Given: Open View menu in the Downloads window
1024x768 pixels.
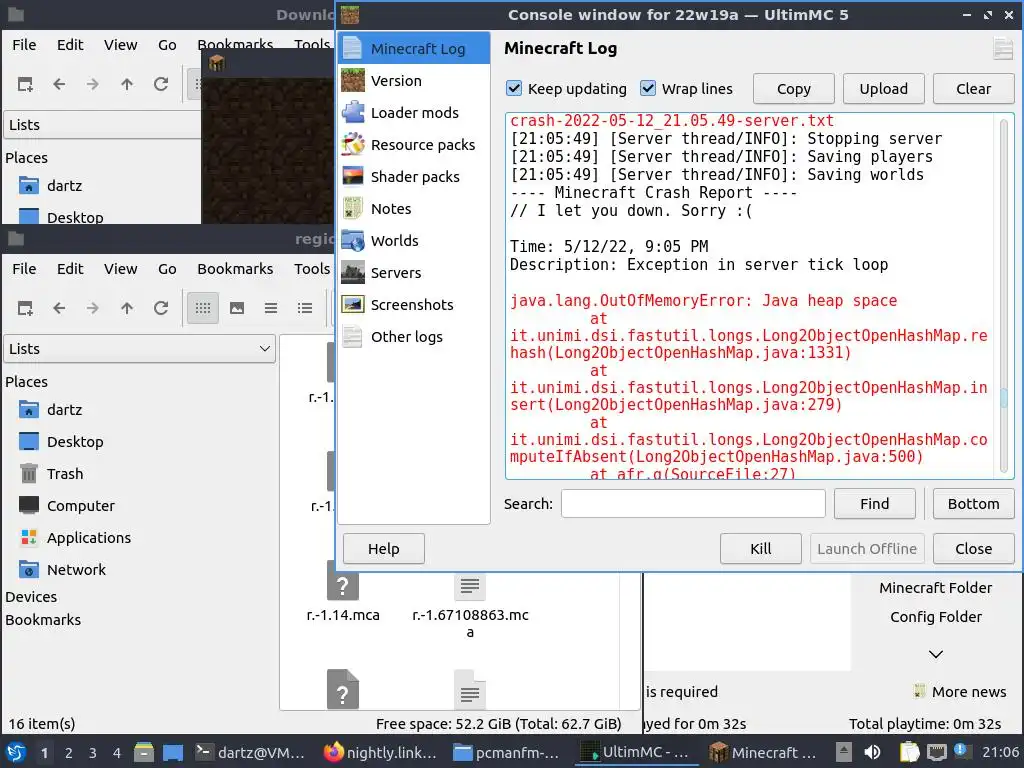Looking at the screenshot, I should click(x=121, y=44).
